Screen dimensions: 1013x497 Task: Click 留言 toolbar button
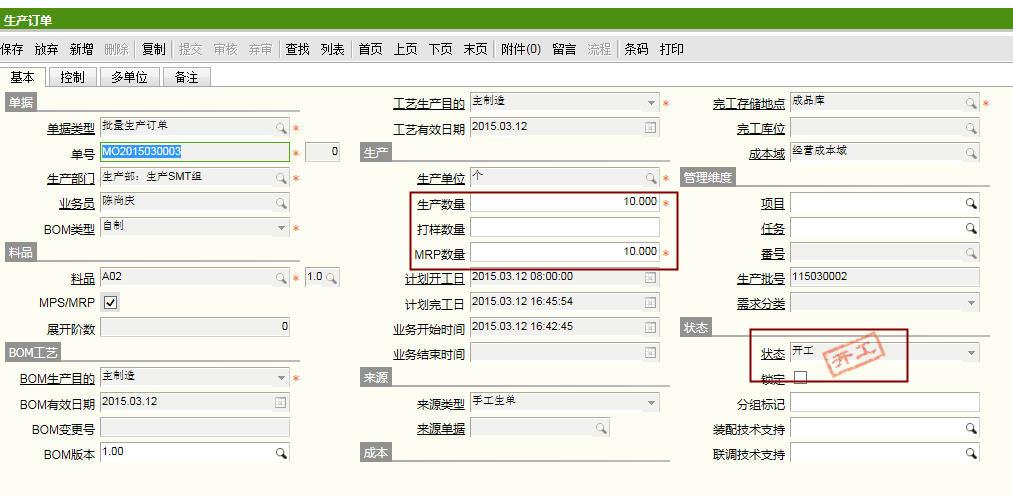tap(565, 49)
